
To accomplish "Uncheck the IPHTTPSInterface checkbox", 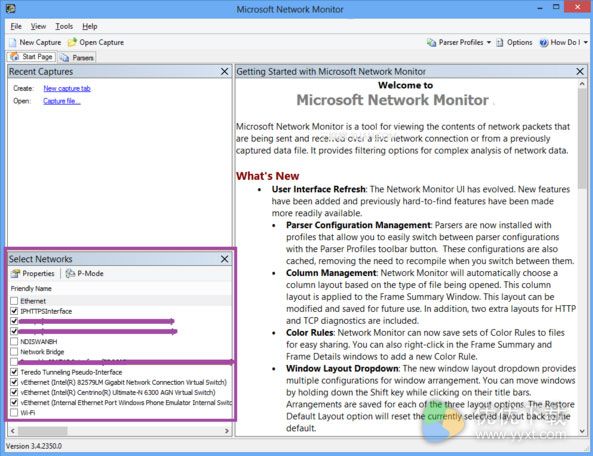I will pyautogui.click(x=14, y=311).
